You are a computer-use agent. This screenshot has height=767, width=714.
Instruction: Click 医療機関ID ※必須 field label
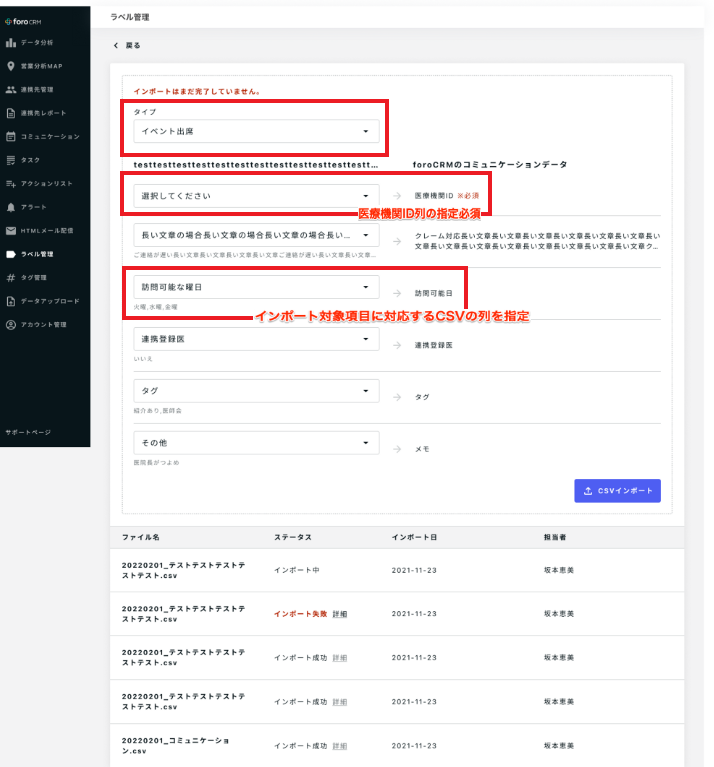(446, 196)
